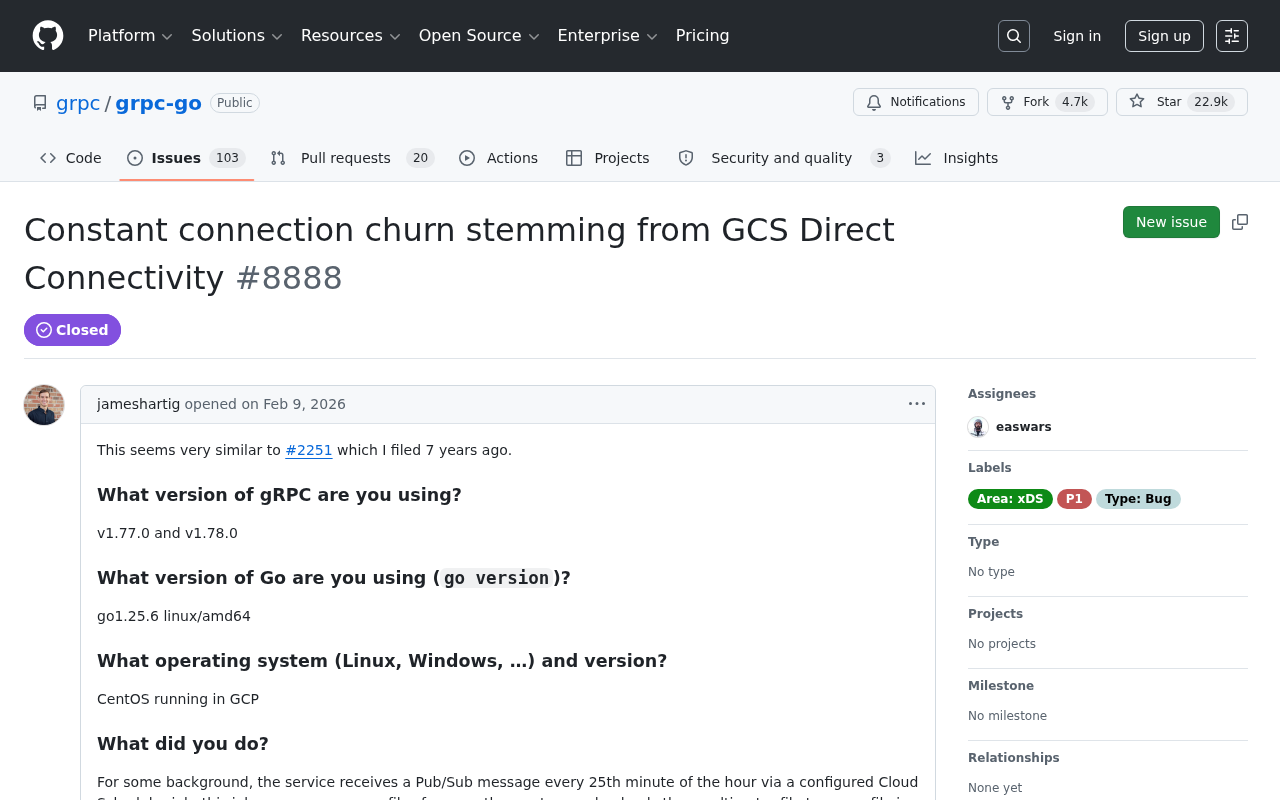Screen dimensions: 1280x800
Task: Click the text CentOS running in GCP
Action: tap(178, 699)
